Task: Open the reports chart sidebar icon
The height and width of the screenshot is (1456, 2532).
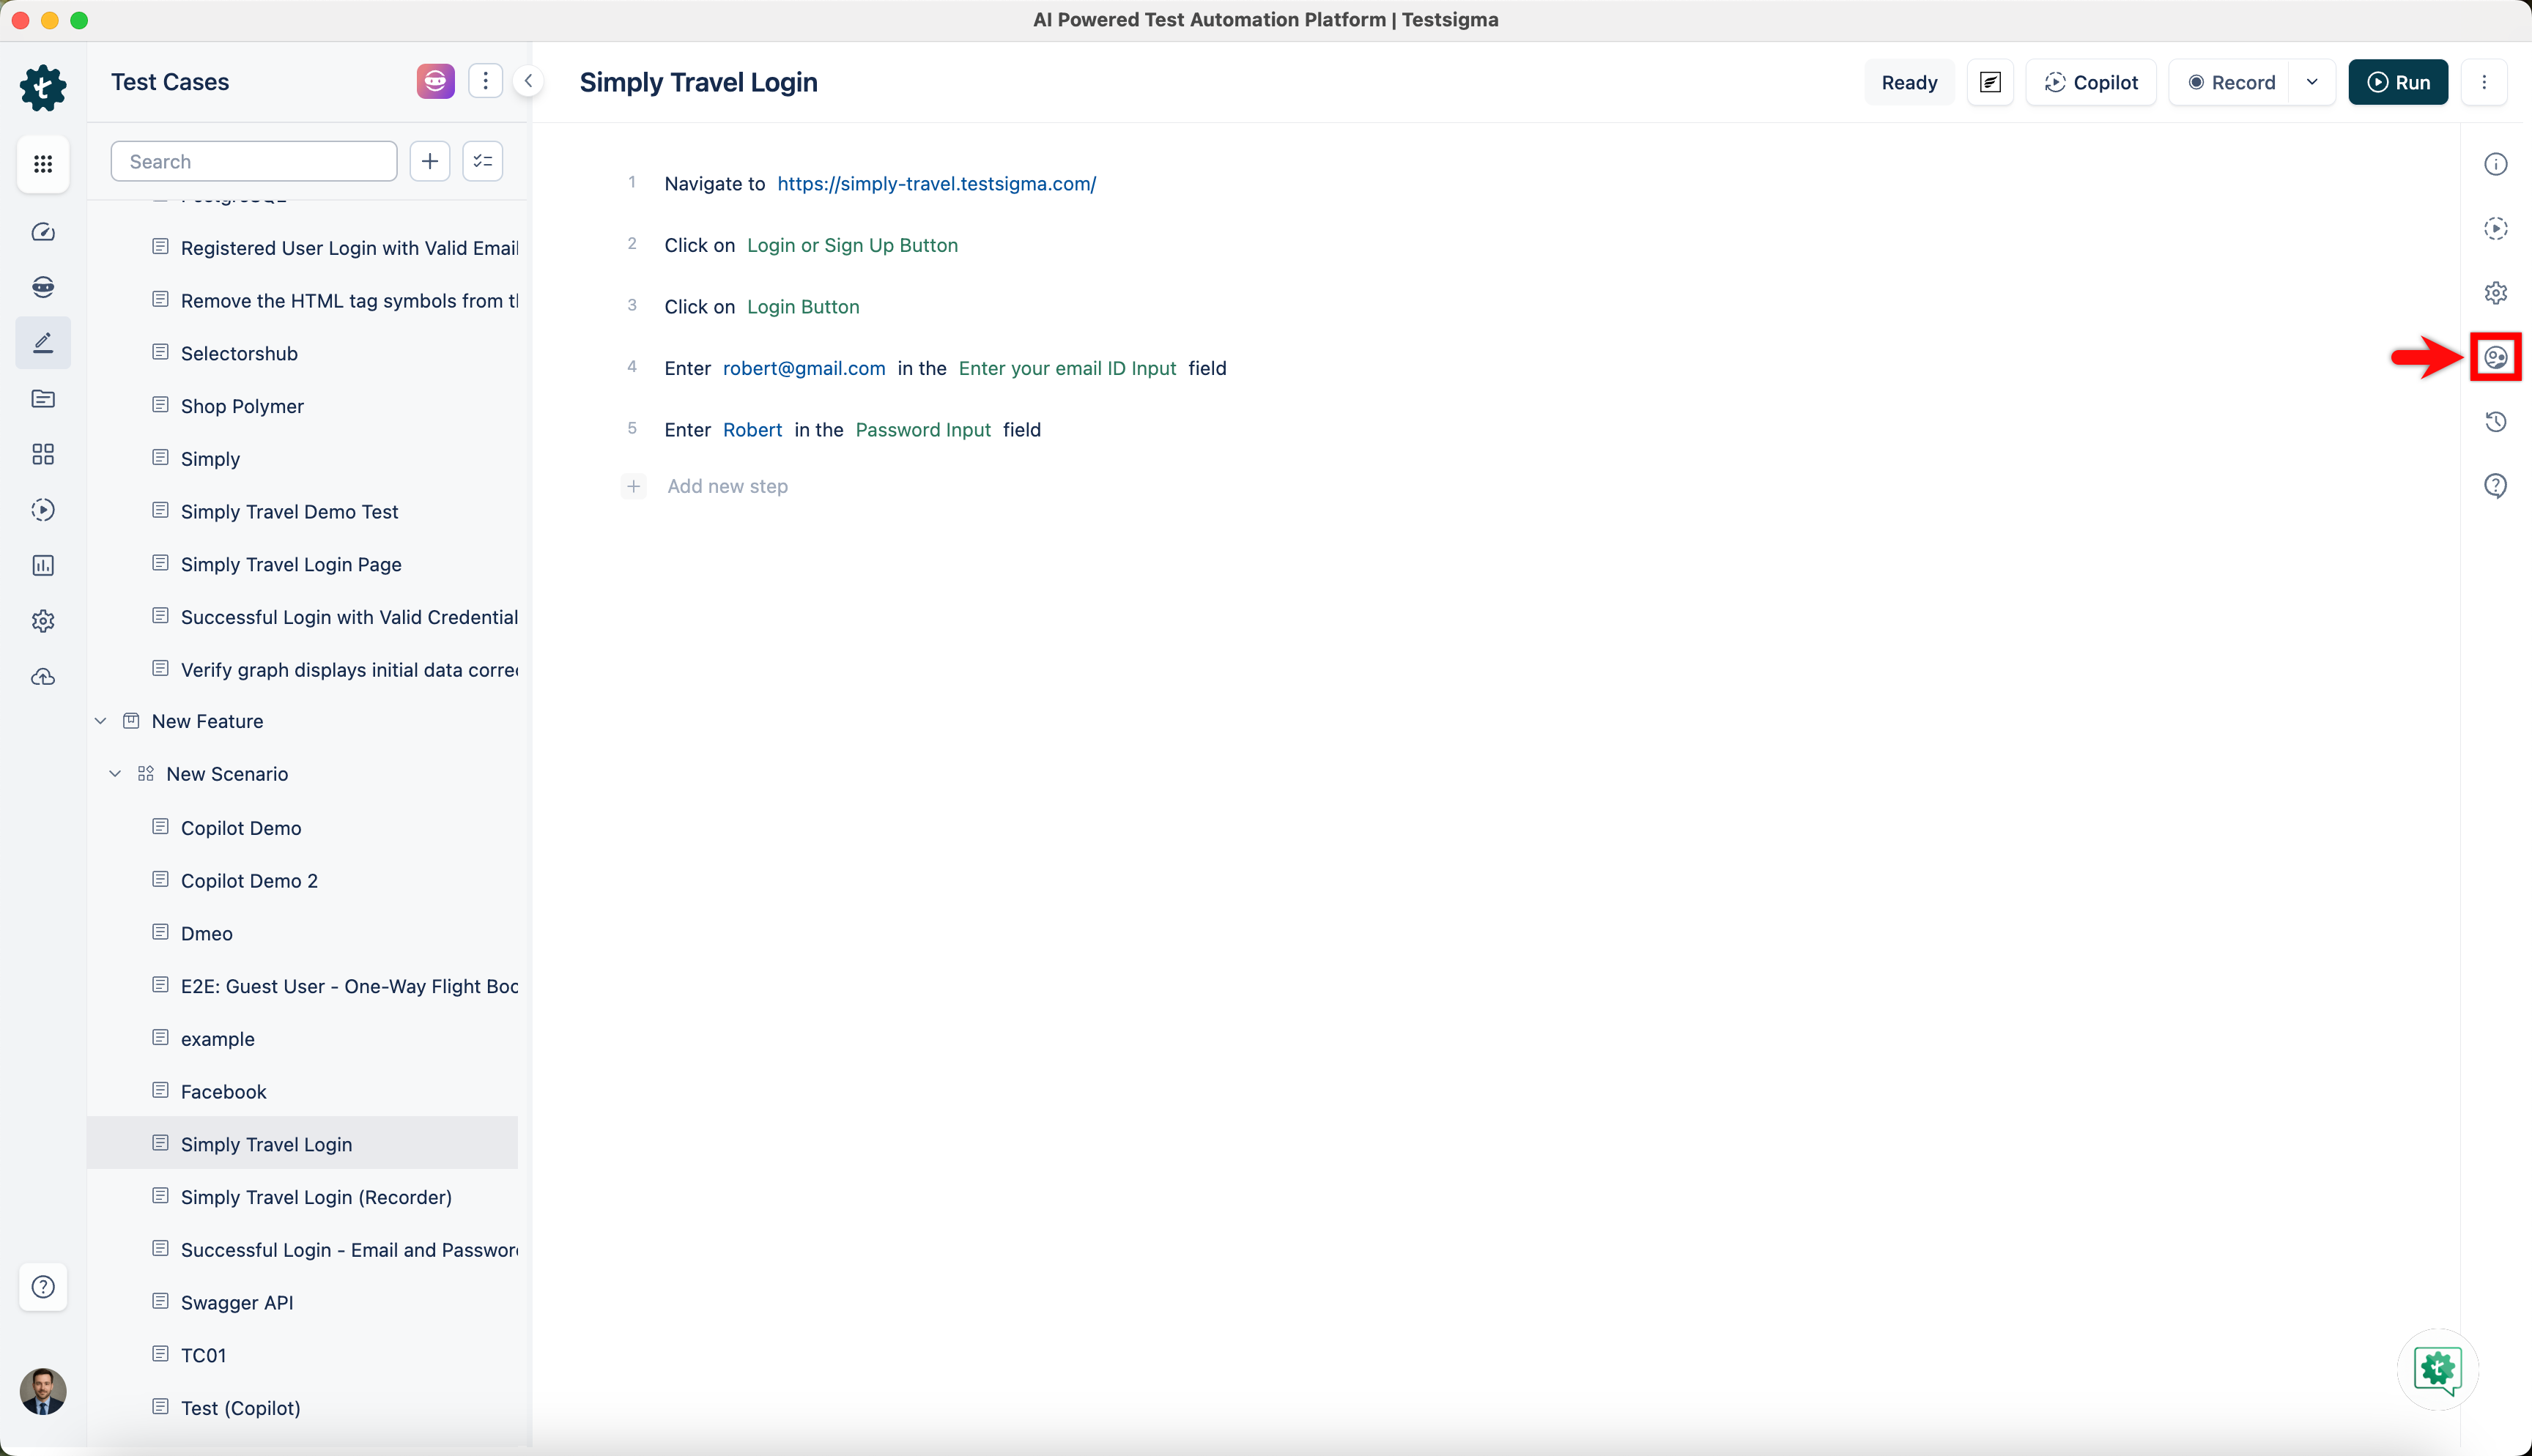Action: 43,566
